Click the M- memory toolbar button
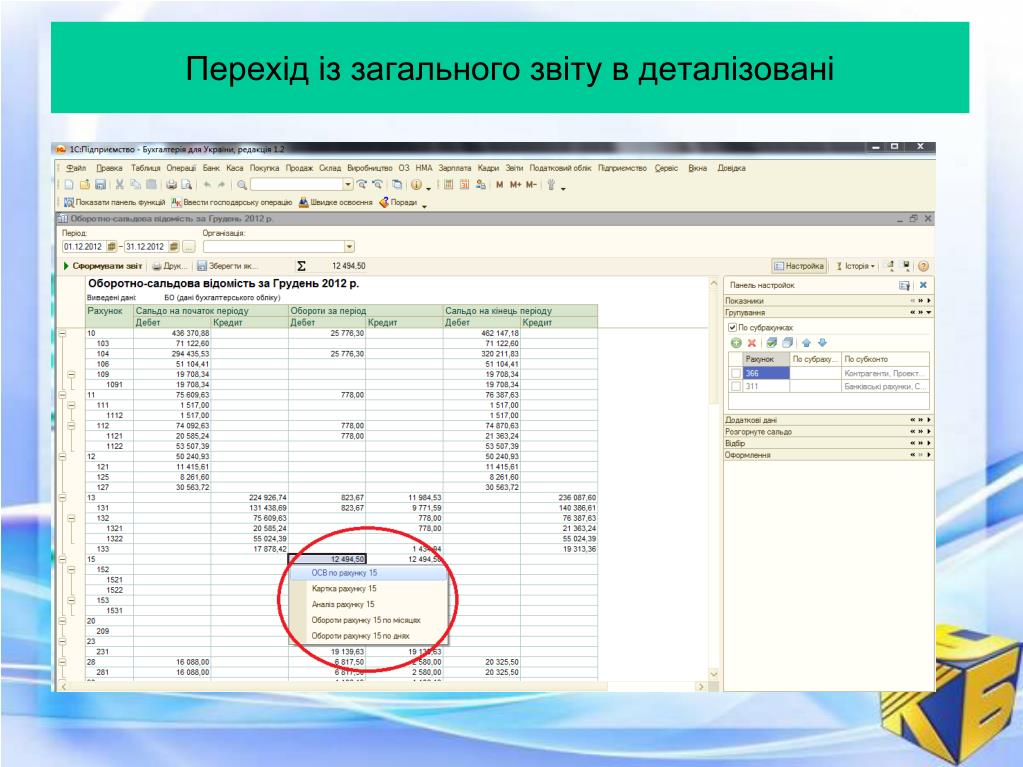 tap(531, 185)
